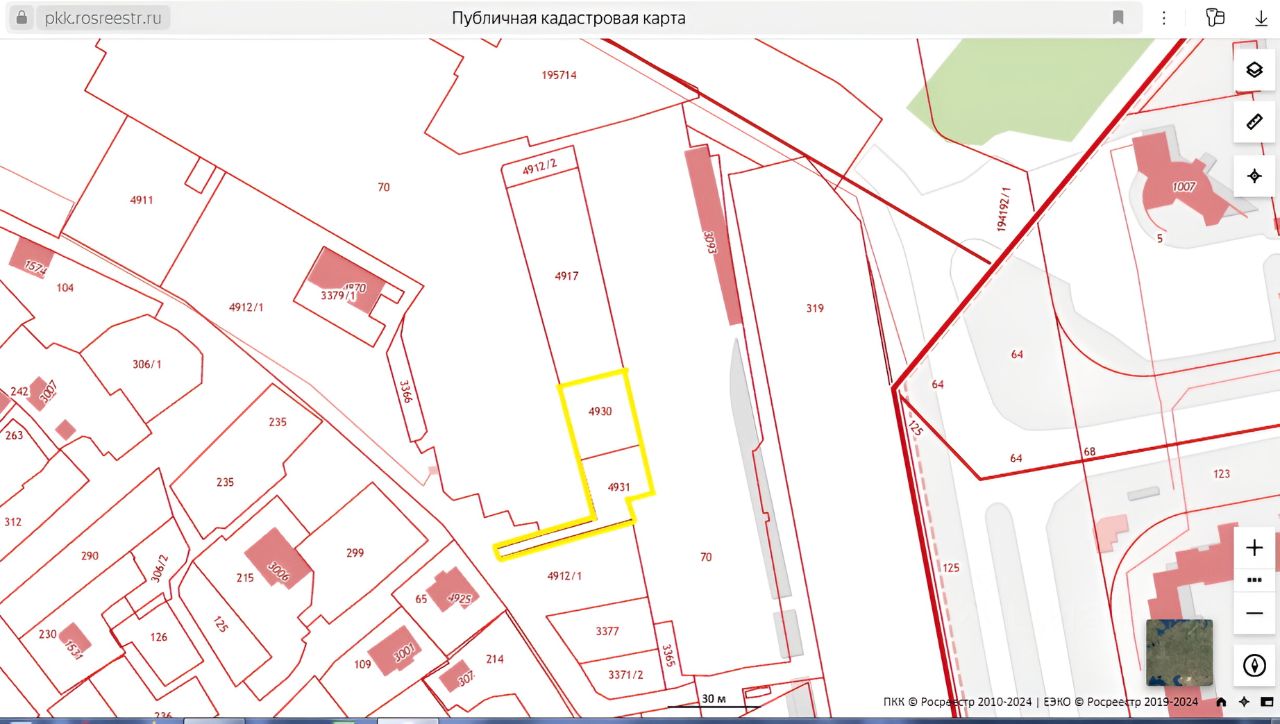
Task: Click the small window icon in the footer
Action: click(x=1267, y=702)
